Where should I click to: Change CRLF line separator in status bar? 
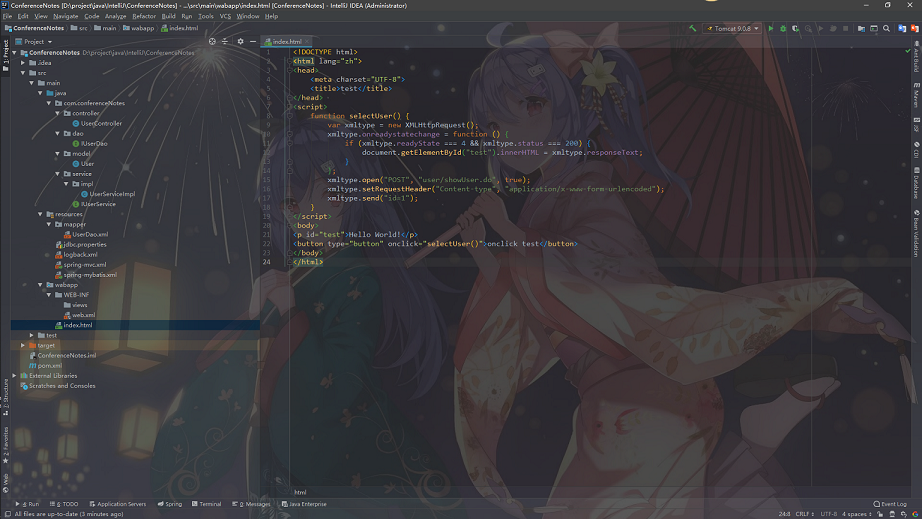click(x=804, y=514)
